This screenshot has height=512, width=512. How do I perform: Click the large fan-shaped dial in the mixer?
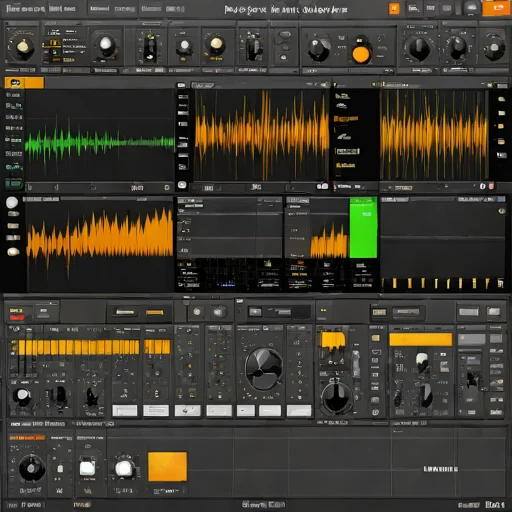(x=263, y=369)
